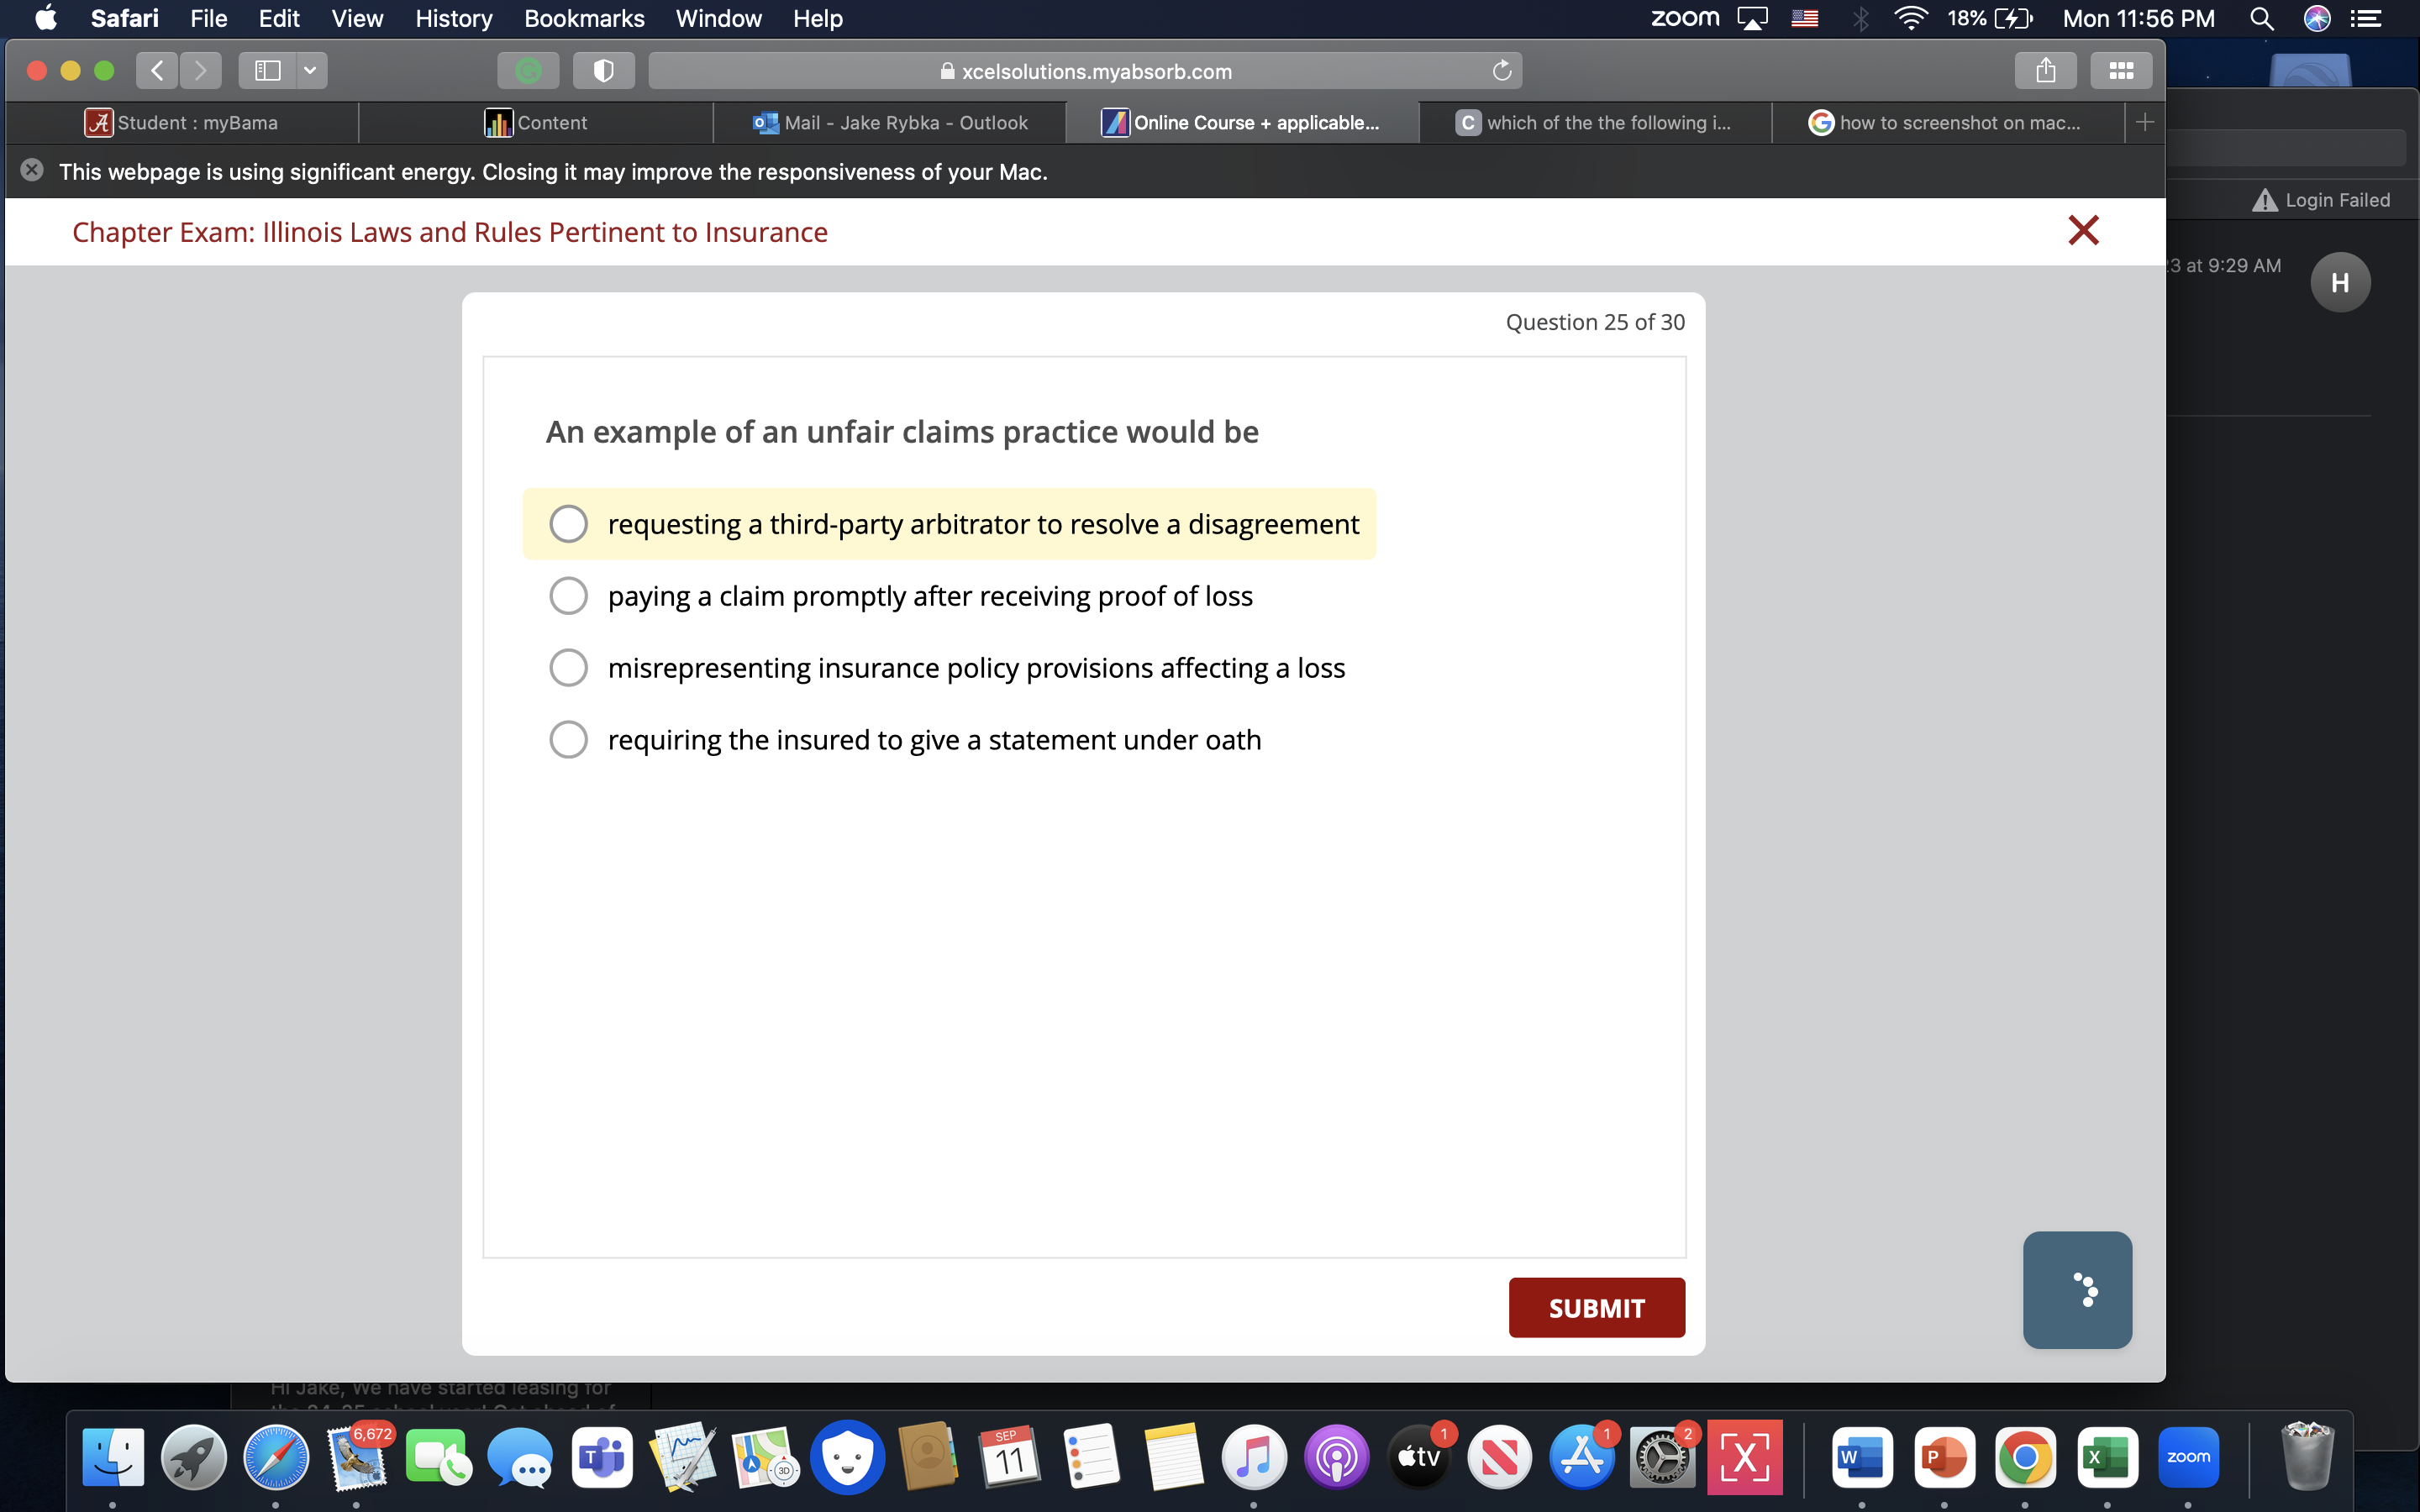This screenshot has width=2420, height=1512.
Task: Click Safari's reload page icon
Action: [x=1501, y=70]
